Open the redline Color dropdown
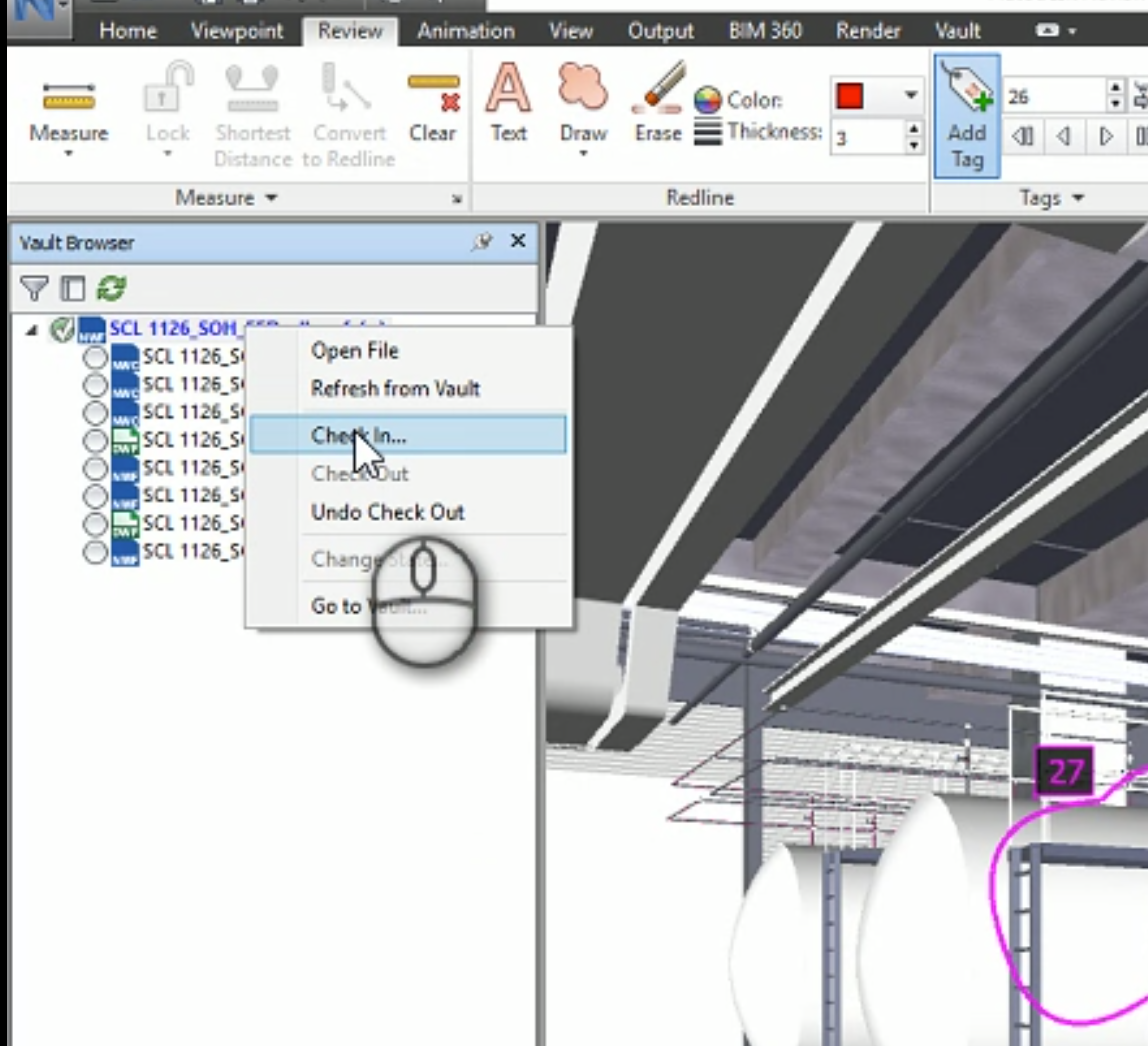Image resolution: width=1148 pixels, height=1046 pixels. 908,96
